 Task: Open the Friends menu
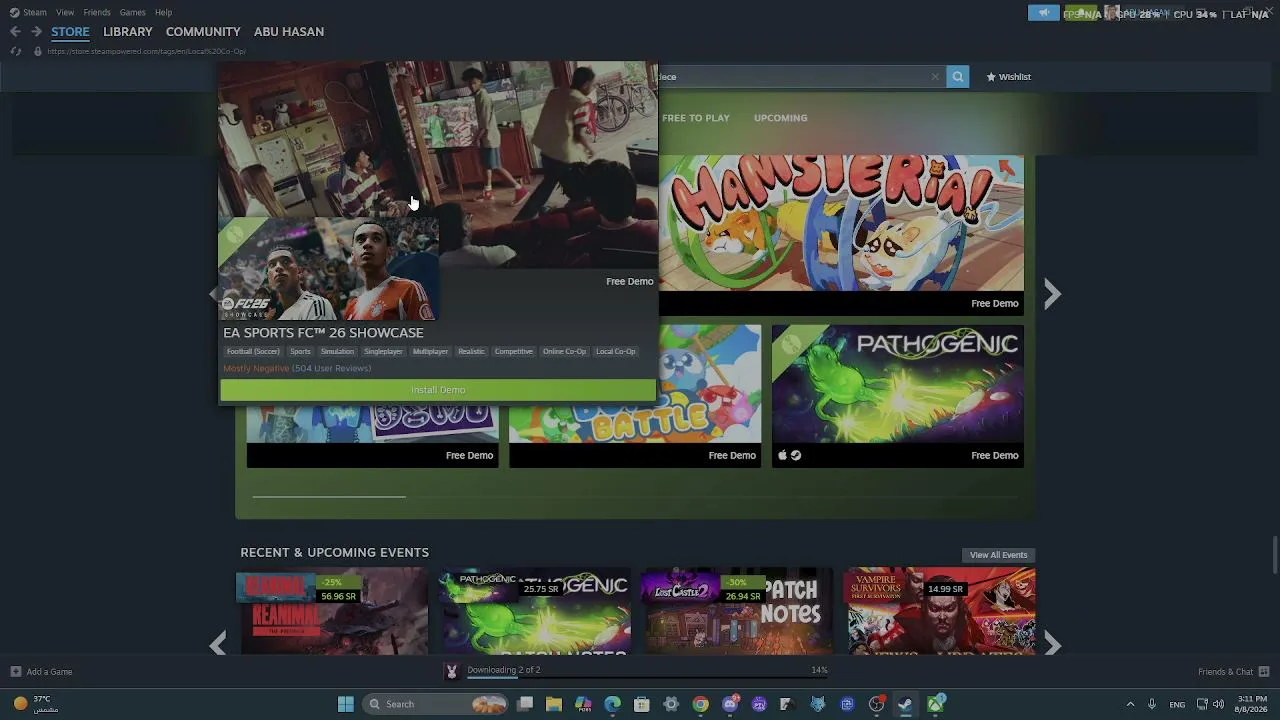coord(97,12)
